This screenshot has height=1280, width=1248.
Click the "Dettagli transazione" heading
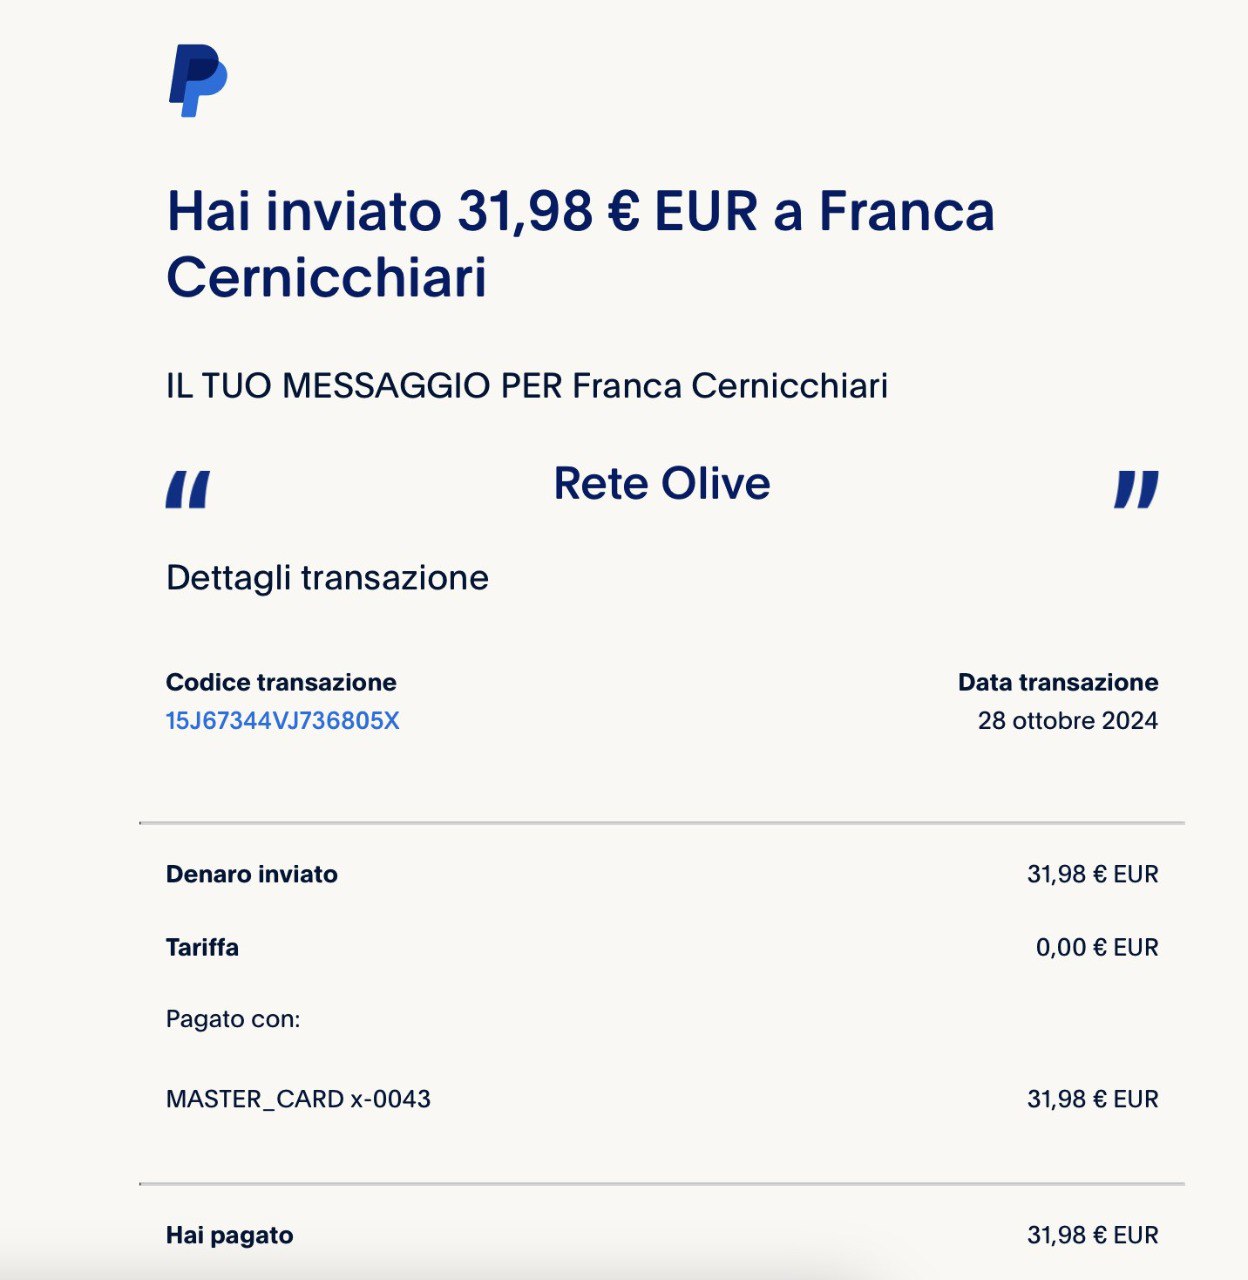pyautogui.click(x=327, y=578)
